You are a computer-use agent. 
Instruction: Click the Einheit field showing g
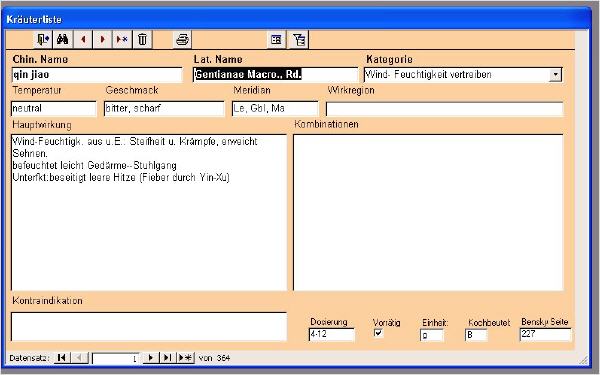coord(432,335)
